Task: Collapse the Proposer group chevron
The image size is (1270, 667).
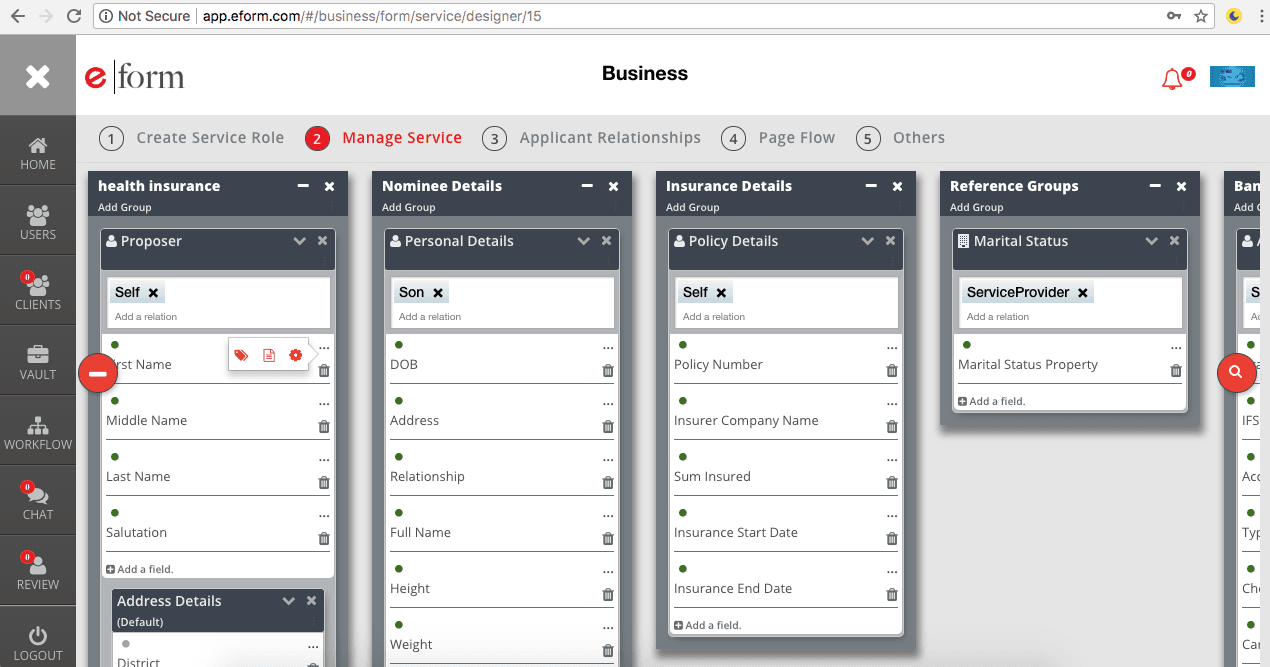Action: pos(299,241)
